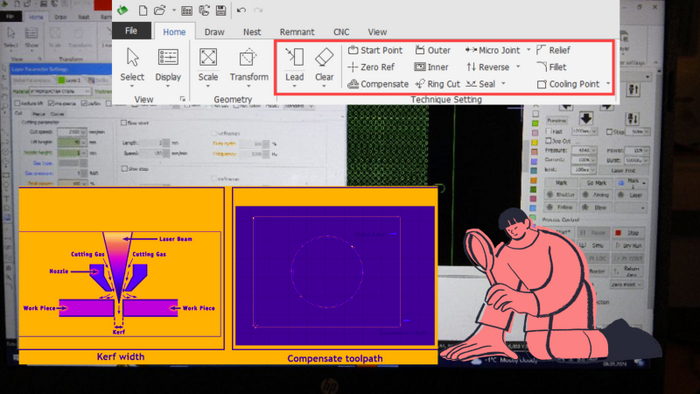Click the Clear eraser icon
700x394 pixels.
(x=324, y=57)
